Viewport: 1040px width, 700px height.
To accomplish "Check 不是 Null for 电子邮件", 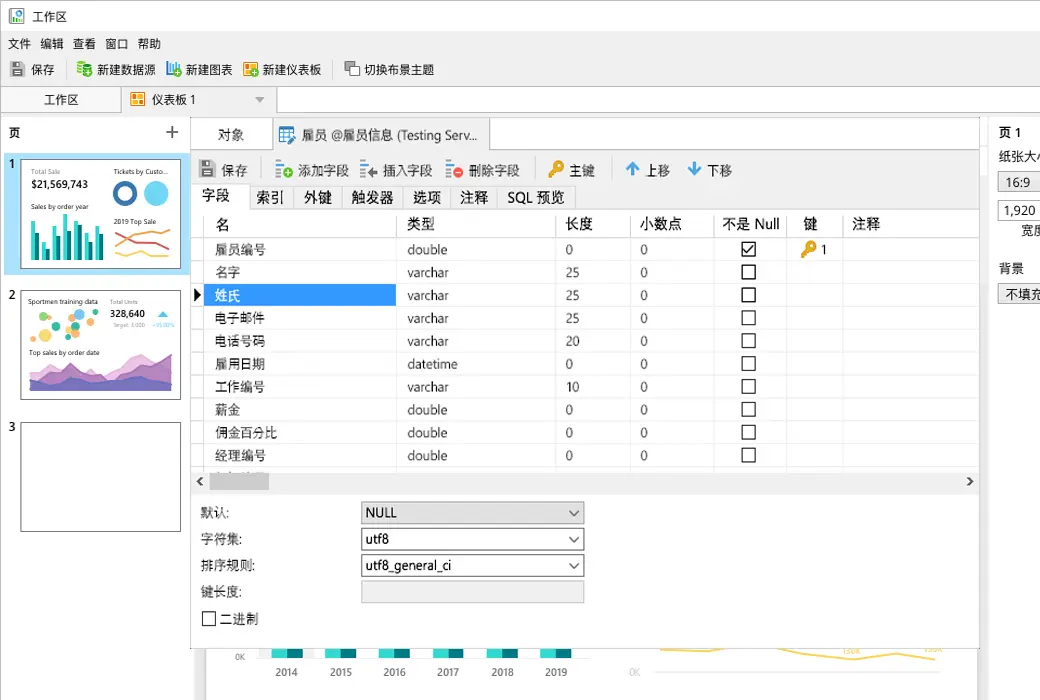I will click(x=748, y=318).
